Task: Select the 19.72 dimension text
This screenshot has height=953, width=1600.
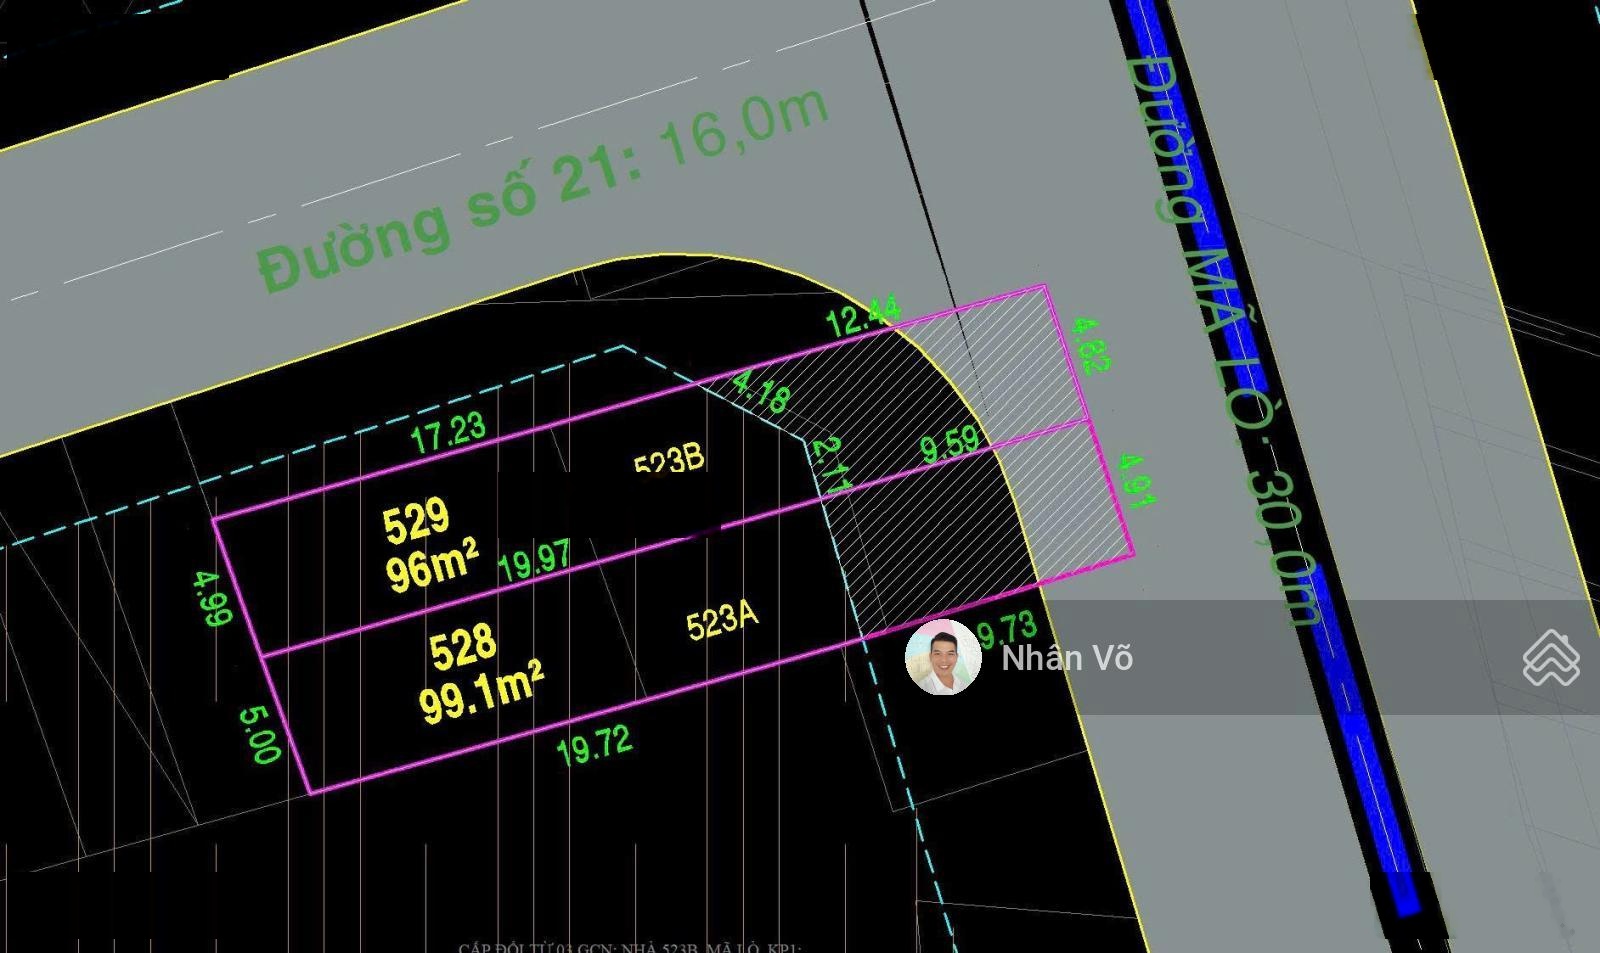Action: [595, 745]
